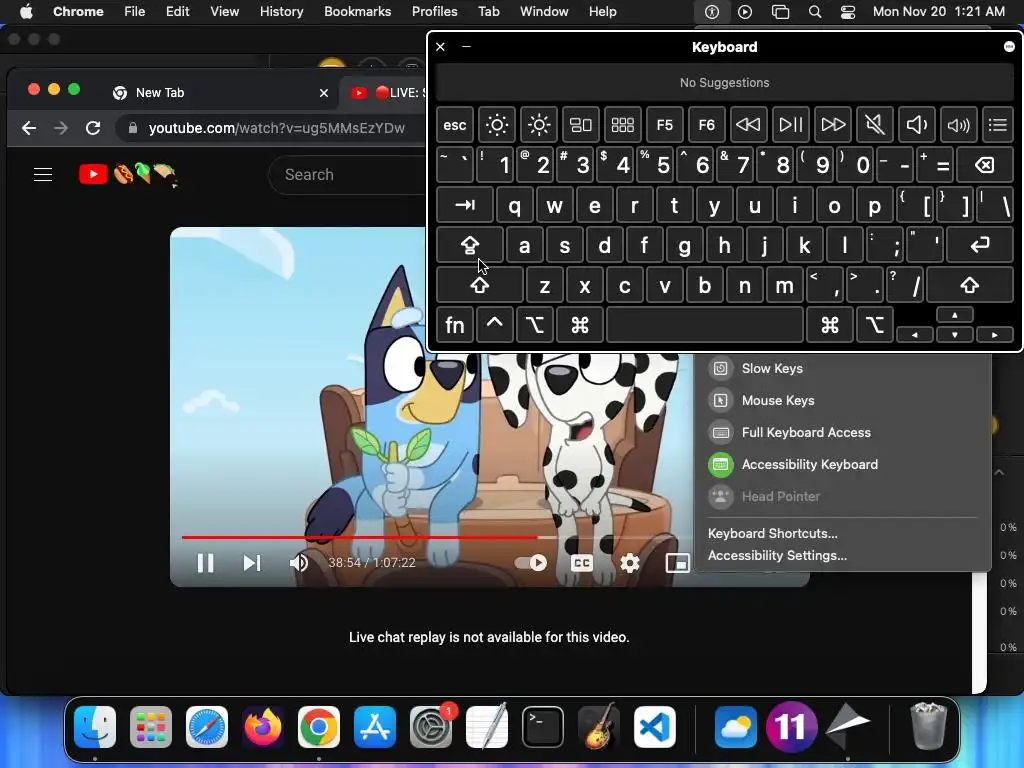Viewport: 1024px width, 768px height.
Task: Open the Bookmarks menu
Action: tap(357, 12)
